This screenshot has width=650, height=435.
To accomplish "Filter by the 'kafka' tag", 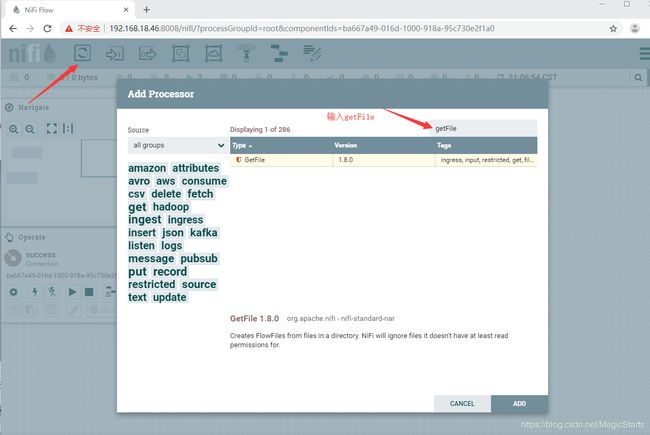I will coord(204,233).
